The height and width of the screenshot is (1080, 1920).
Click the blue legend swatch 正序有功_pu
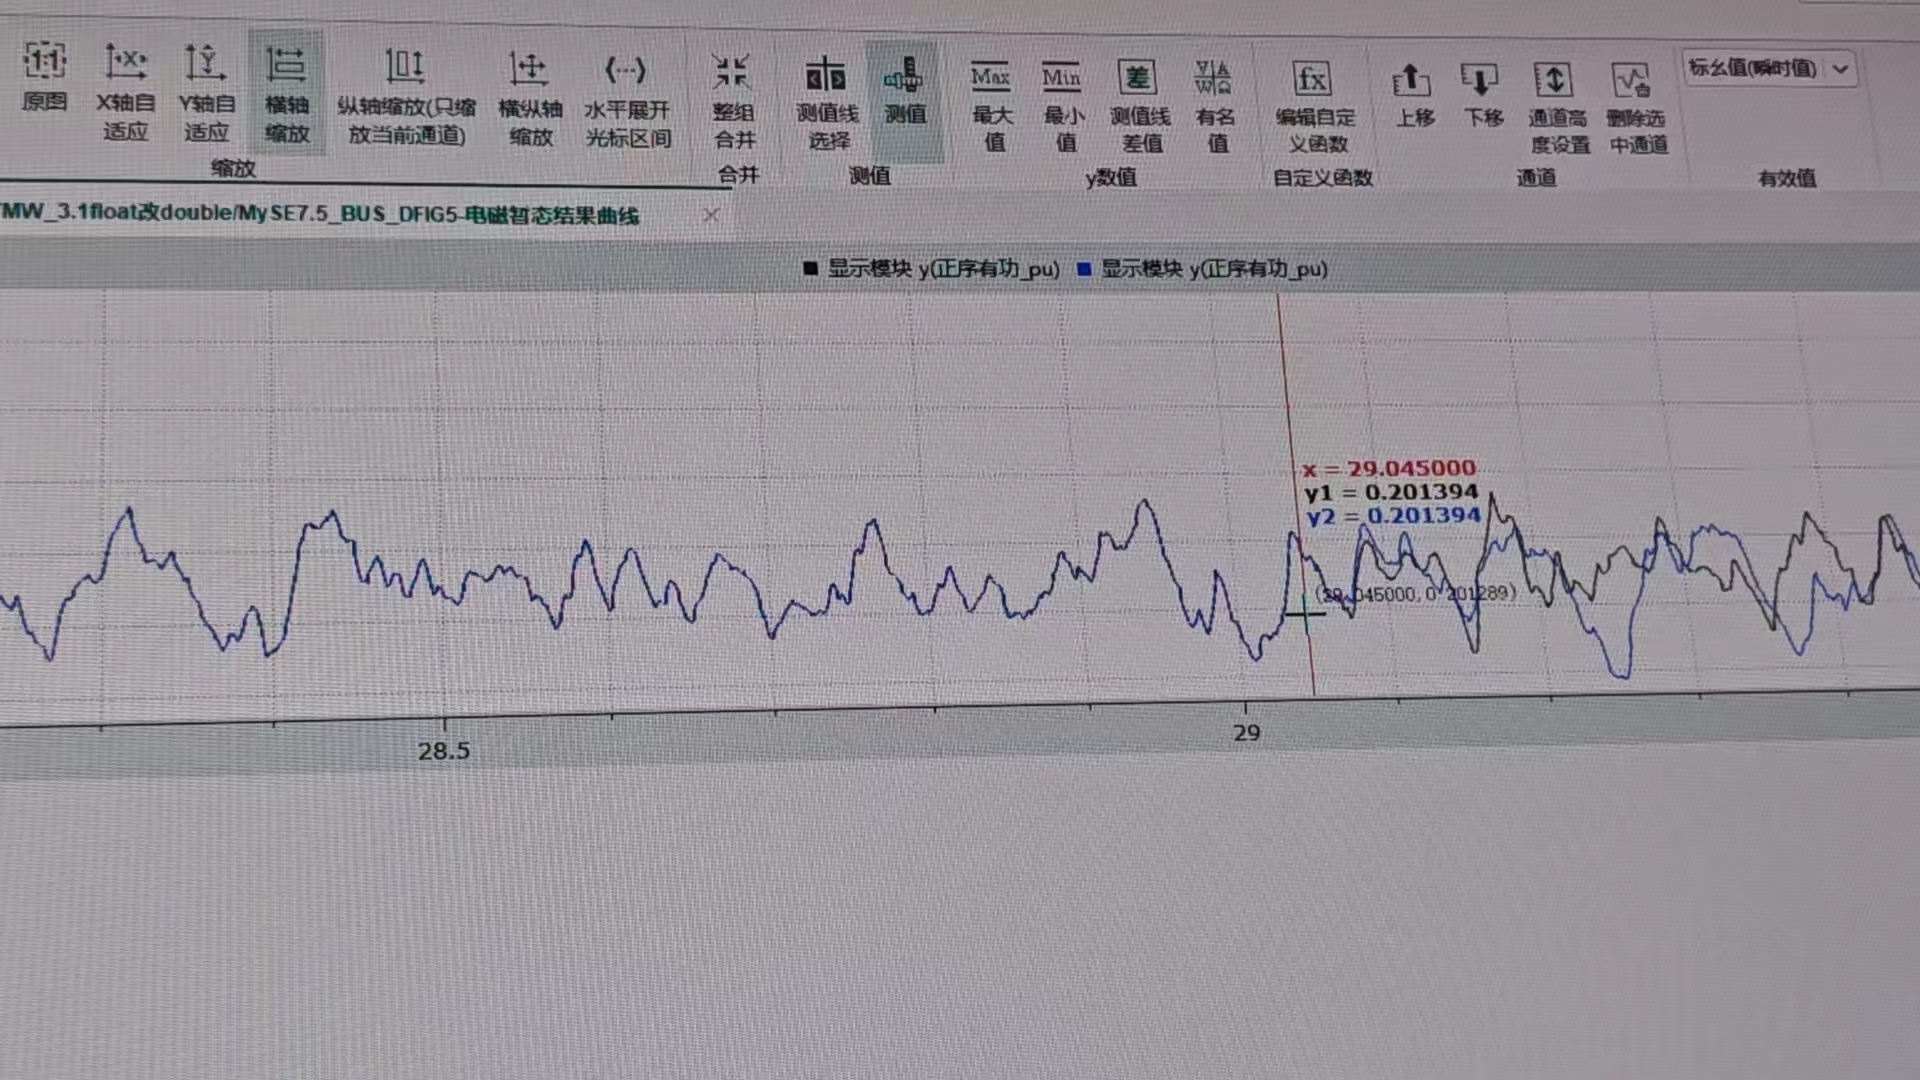[x=1083, y=269]
